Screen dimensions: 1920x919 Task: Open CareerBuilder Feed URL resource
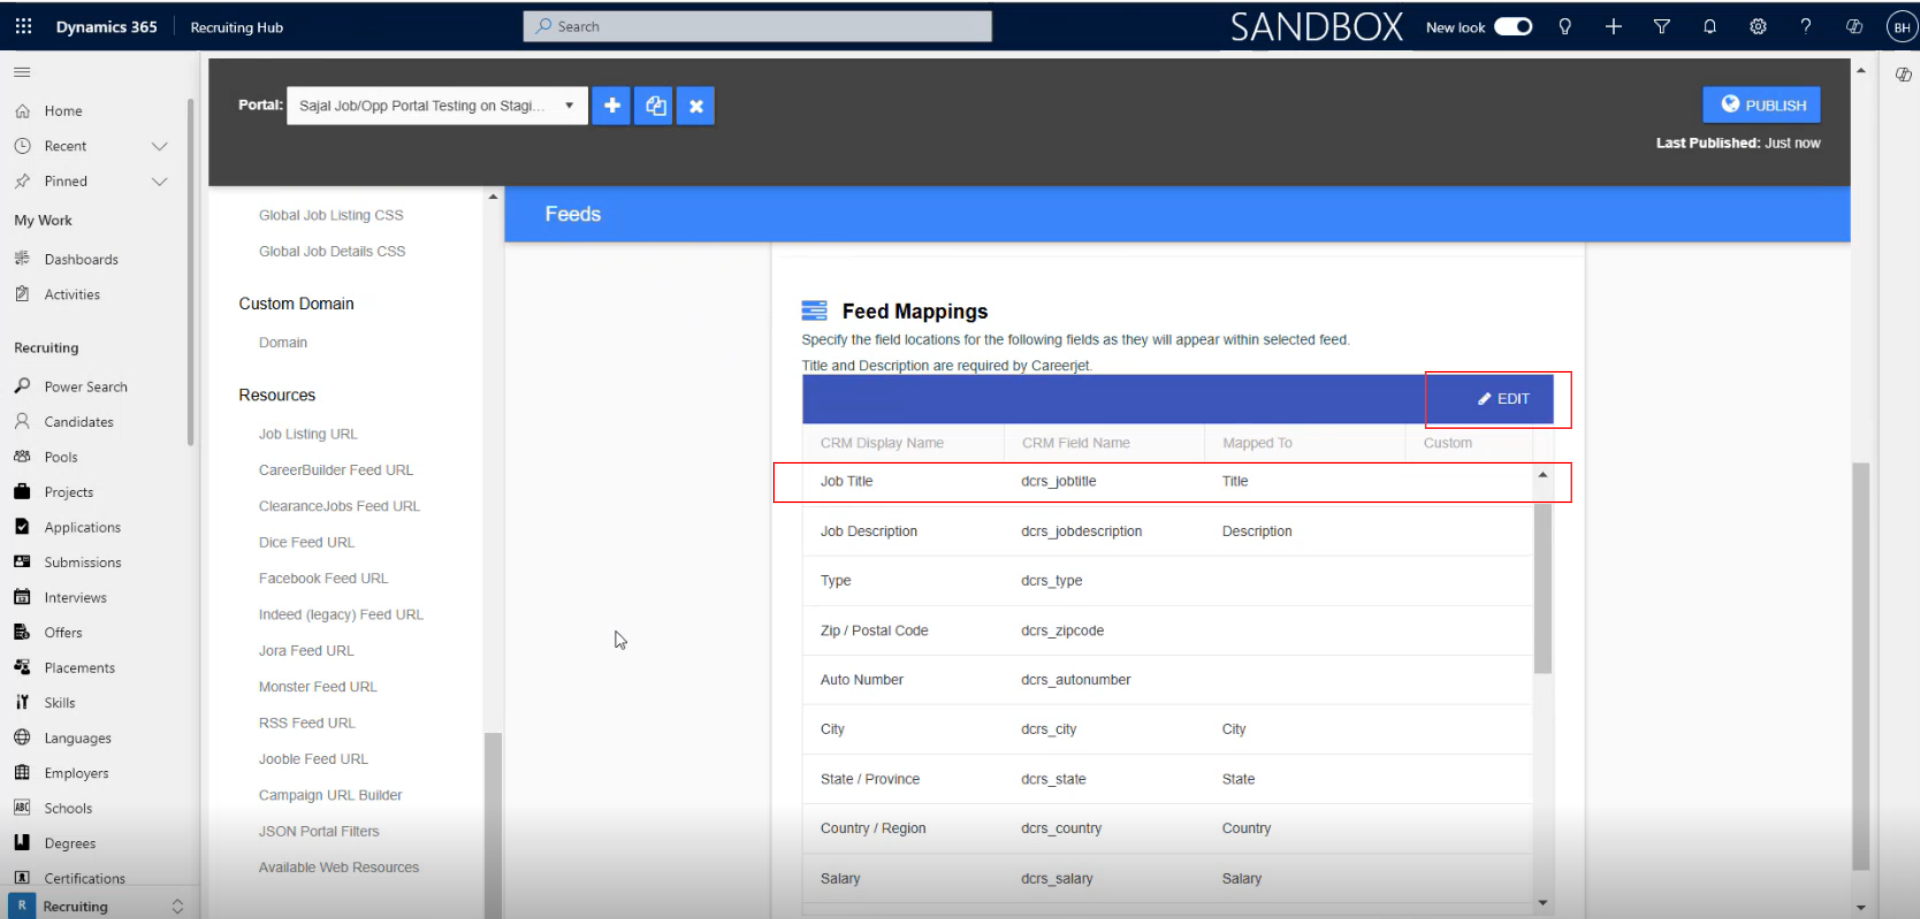pos(336,470)
